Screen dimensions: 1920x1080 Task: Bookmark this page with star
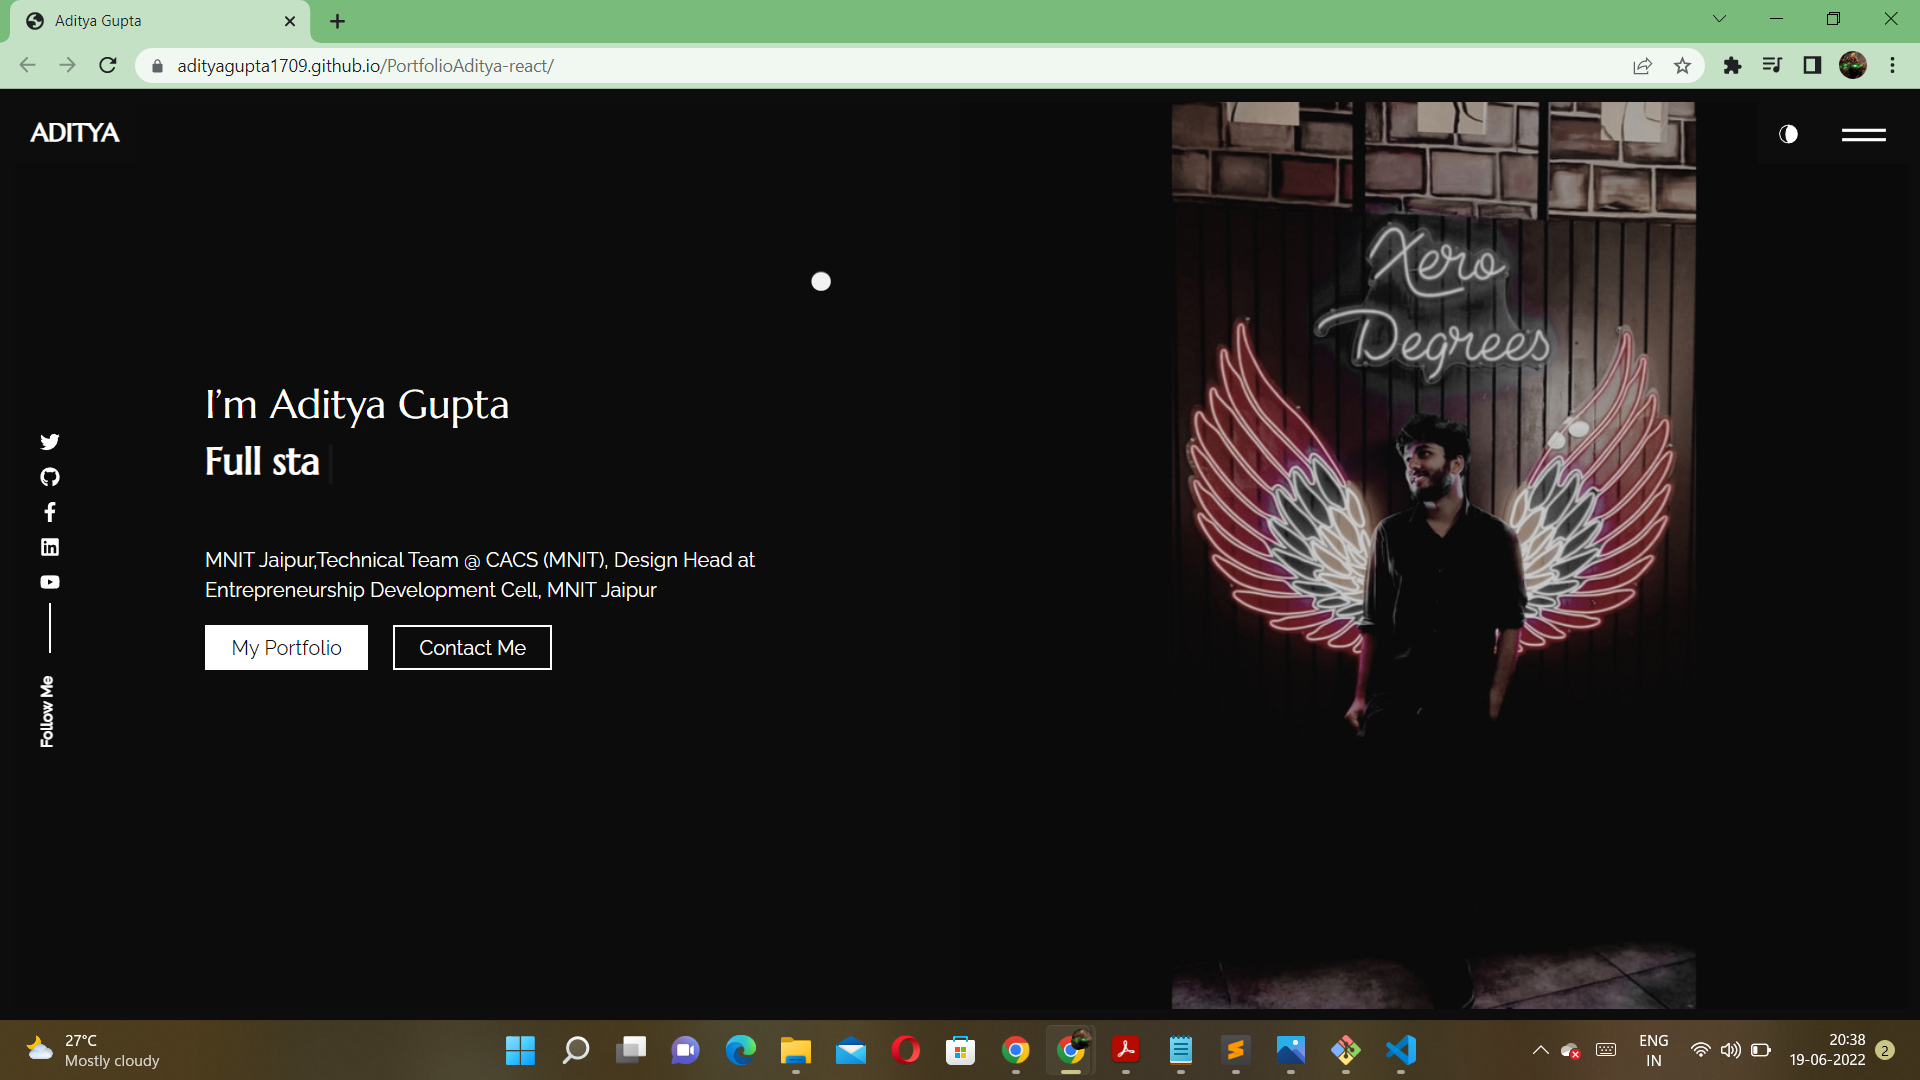tap(1682, 66)
